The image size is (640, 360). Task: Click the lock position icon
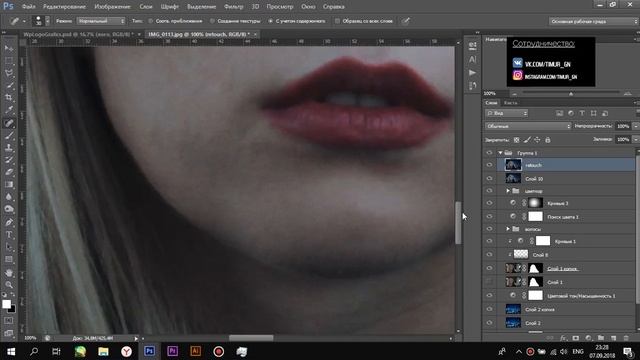pyautogui.click(x=537, y=140)
